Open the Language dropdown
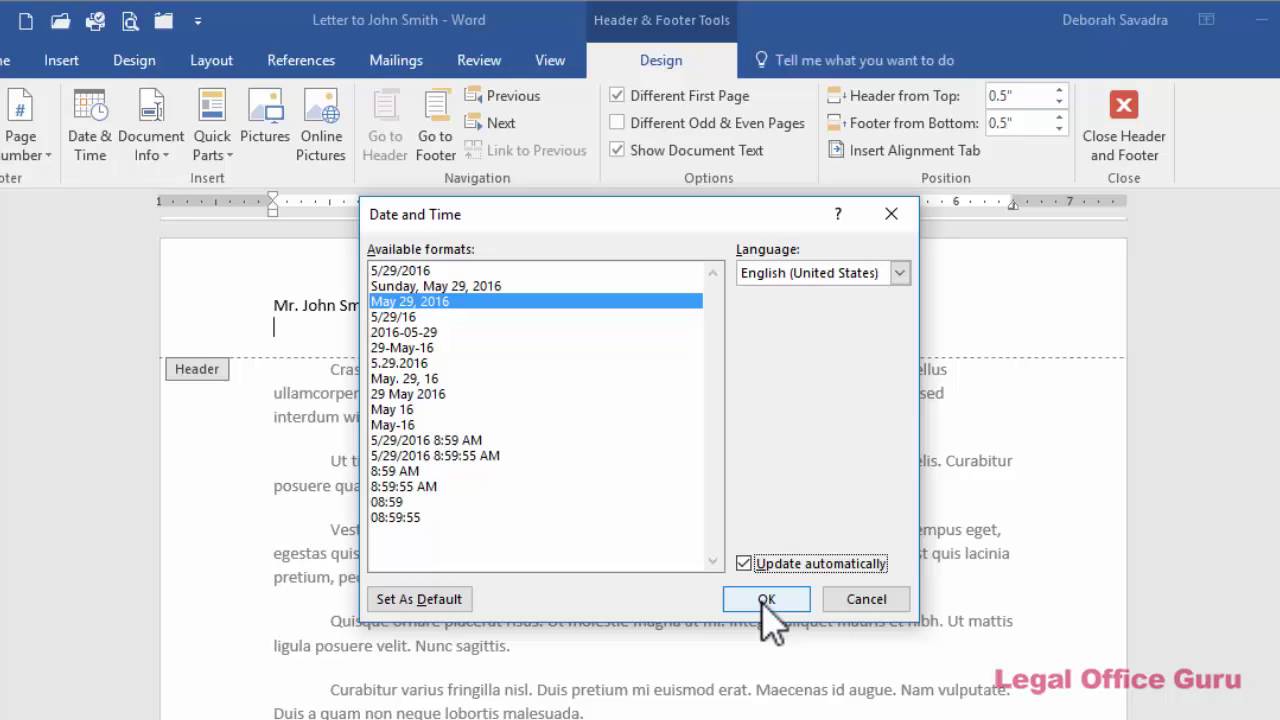 point(900,273)
